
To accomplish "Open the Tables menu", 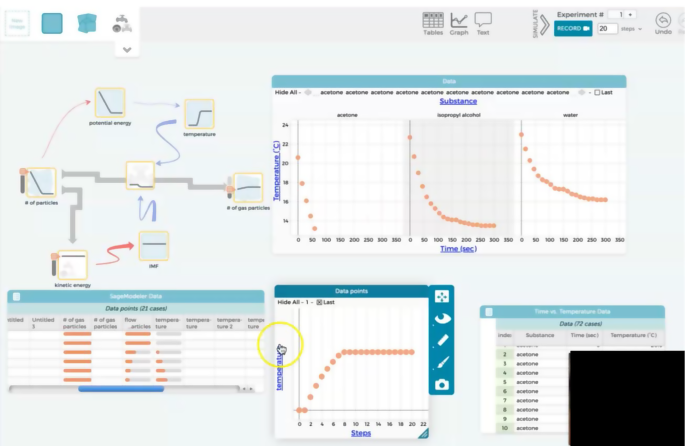I will pyautogui.click(x=433, y=24).
